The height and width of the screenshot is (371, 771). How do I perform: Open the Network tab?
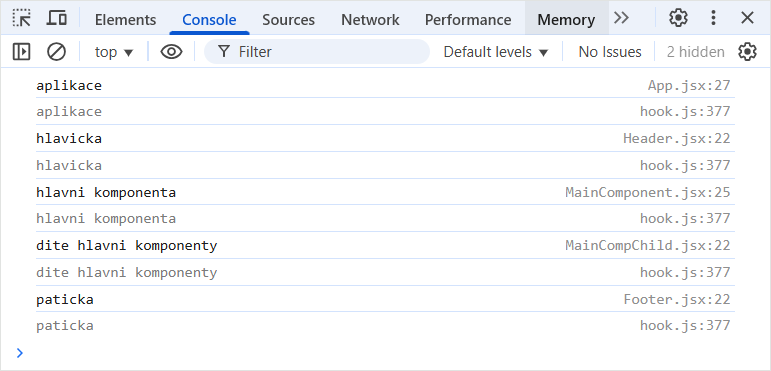pyautogui.click(x=370, y=20)
